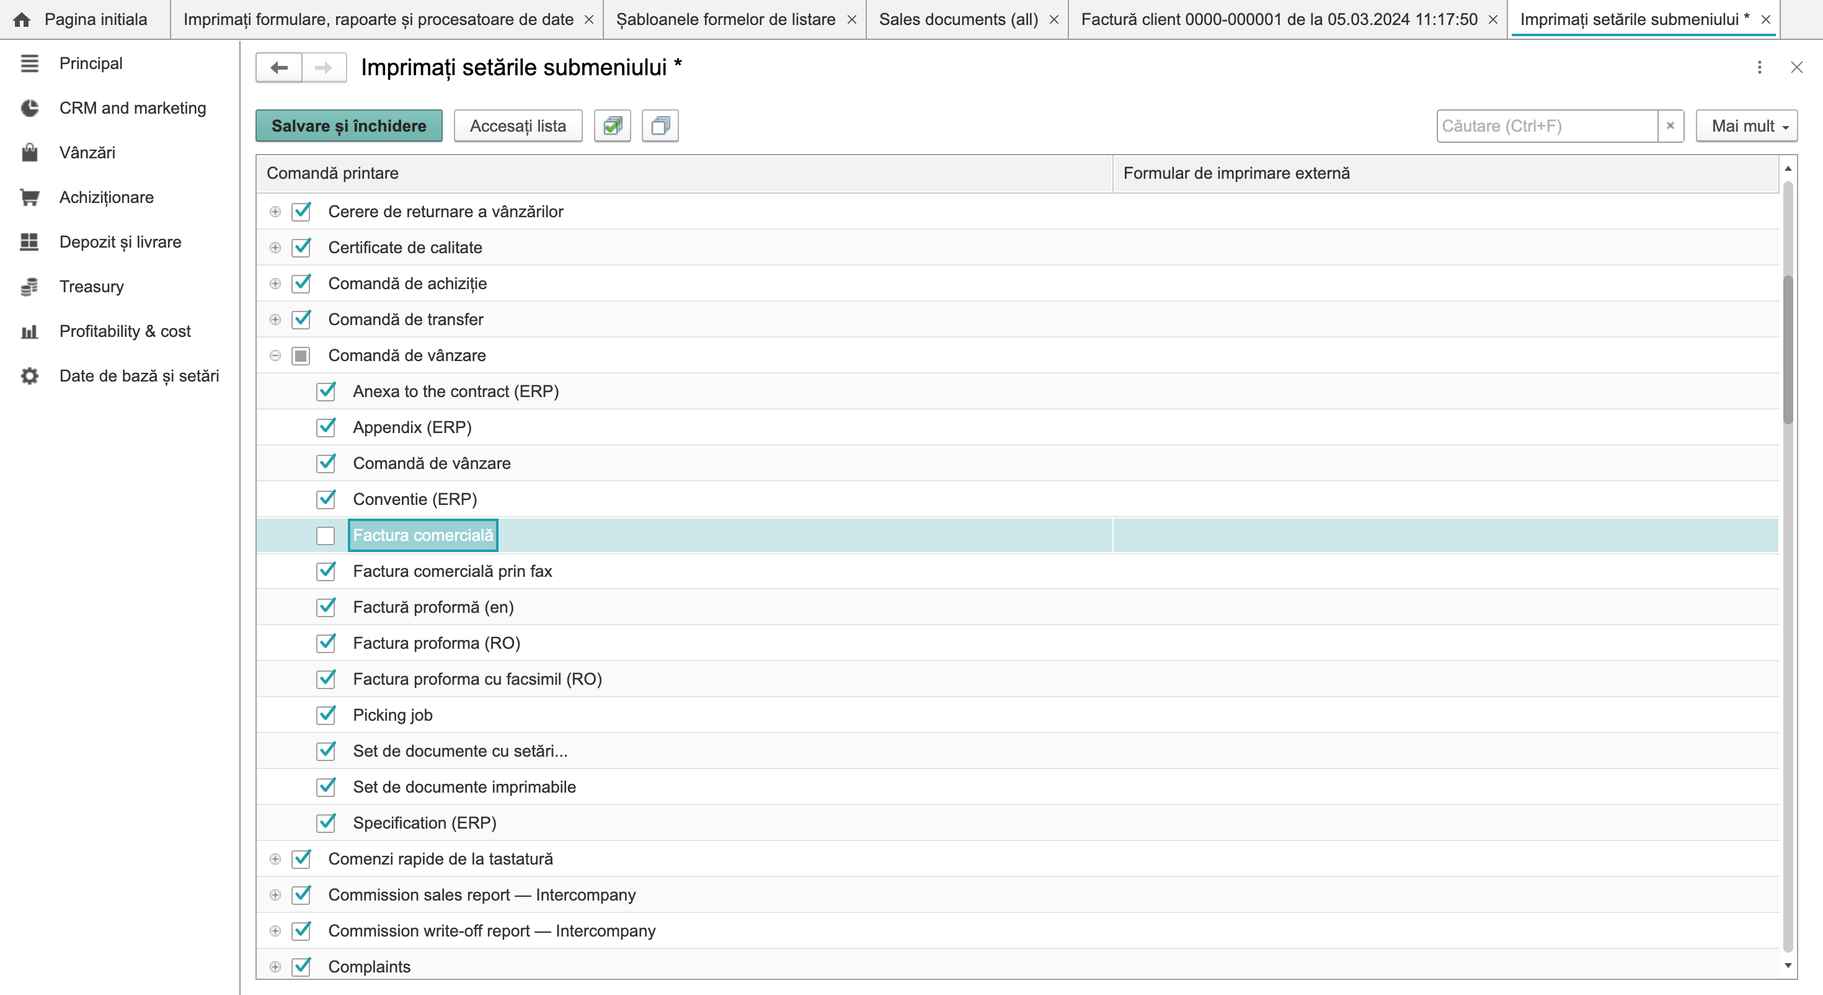Uncheck the Picking job checkbox
The width and height of the screenshot is (1823, 995).
[326, 715]
